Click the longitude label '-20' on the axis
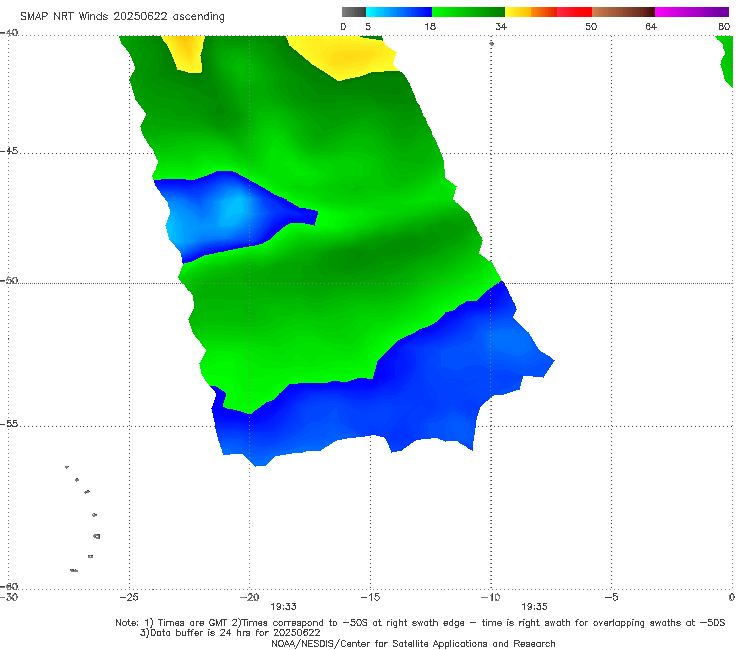The width and height of the screenshot is (740, 650). (249, 597)
